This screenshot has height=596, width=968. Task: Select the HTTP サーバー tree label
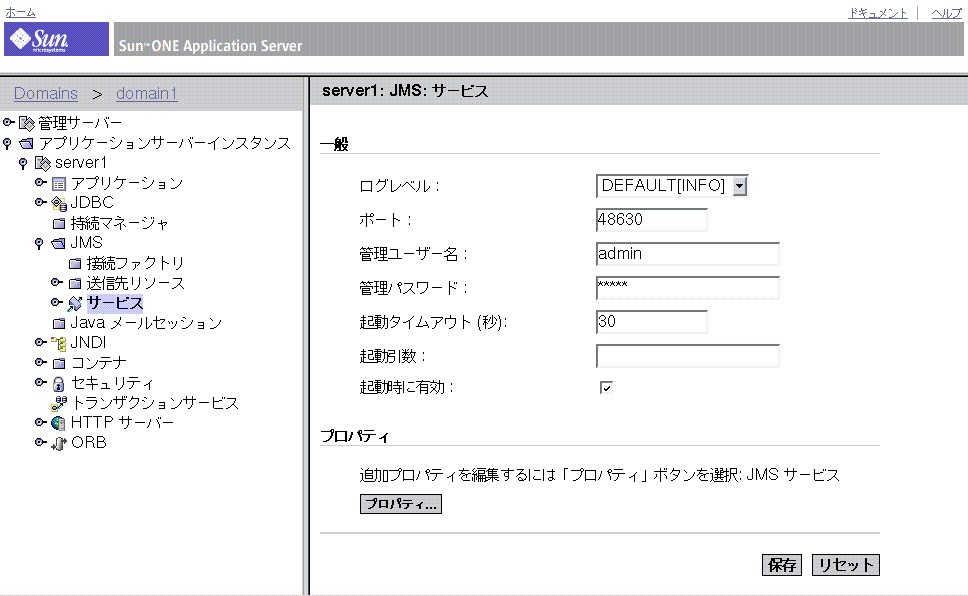[x=122, y=422]
